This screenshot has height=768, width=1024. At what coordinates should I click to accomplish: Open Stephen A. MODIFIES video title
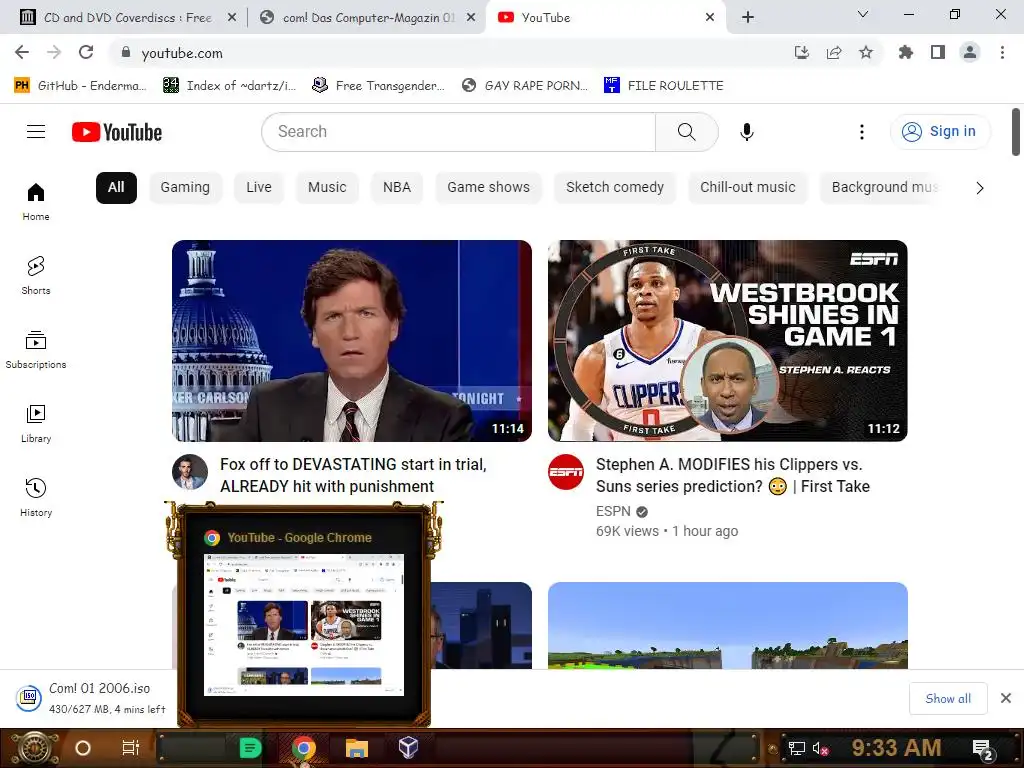point(733,475)
